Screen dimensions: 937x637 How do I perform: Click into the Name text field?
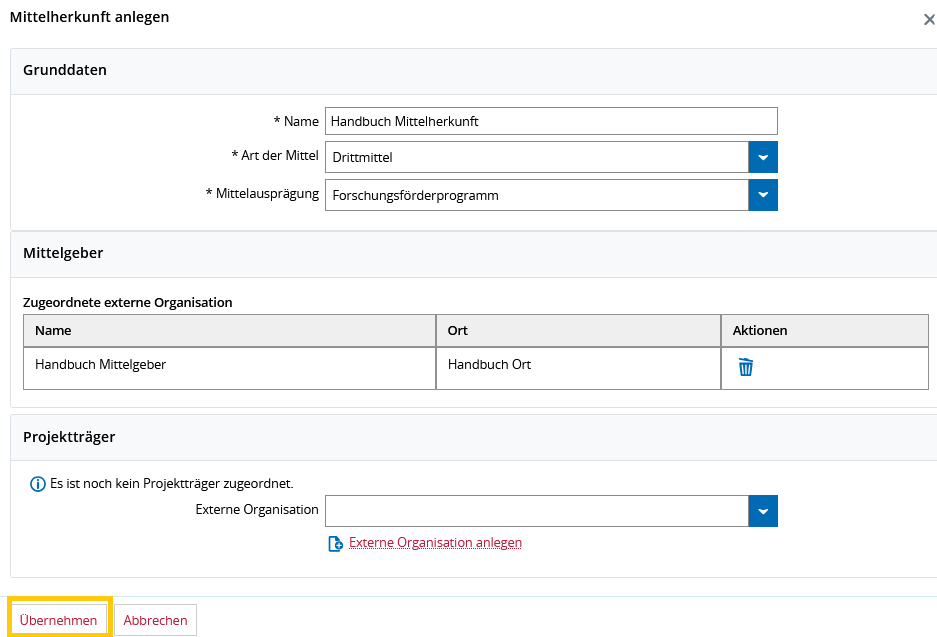551,121
